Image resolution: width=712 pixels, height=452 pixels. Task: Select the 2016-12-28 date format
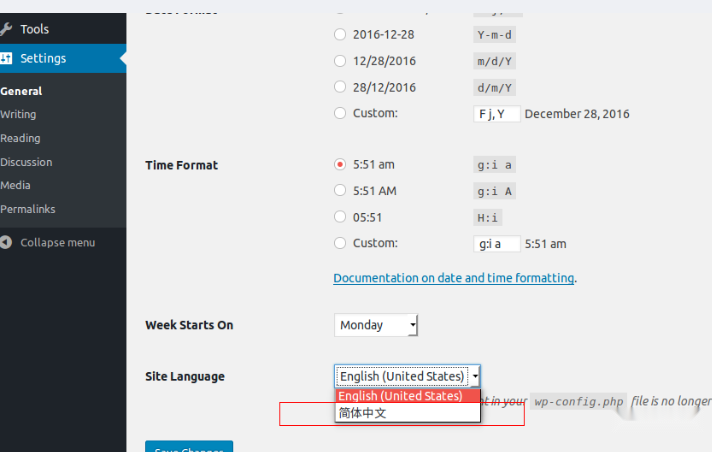340,35
